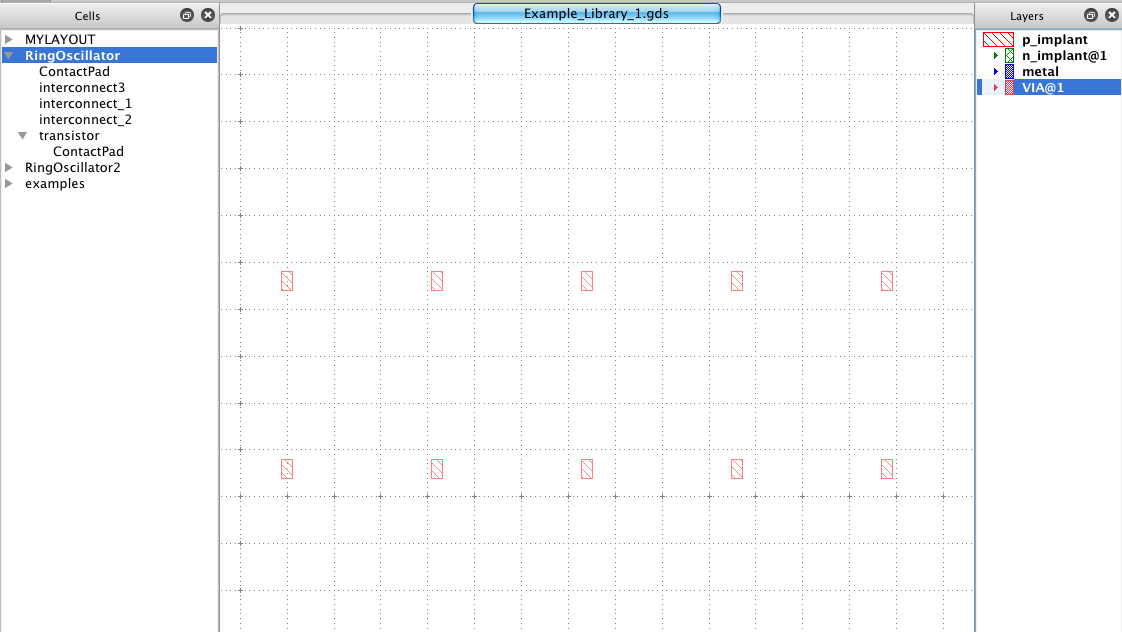Click the Layers panel title
1122x632 pixels.
(x=1026, y=16)
